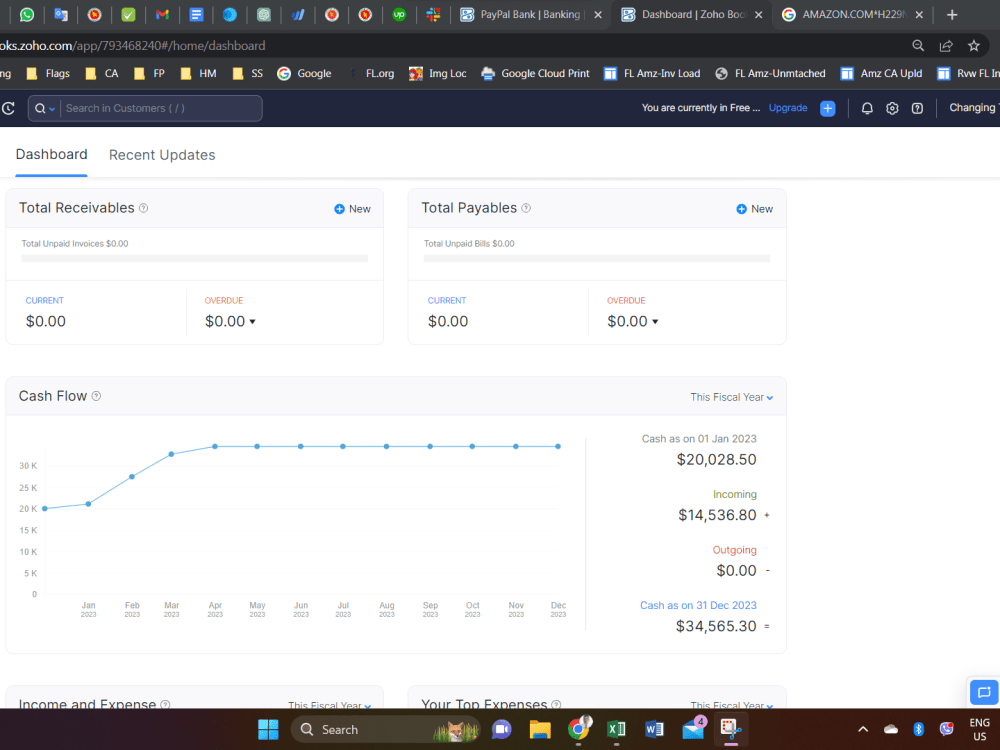
Task: Click the refresh icon in Zoho header
Action: pos(8,108)
